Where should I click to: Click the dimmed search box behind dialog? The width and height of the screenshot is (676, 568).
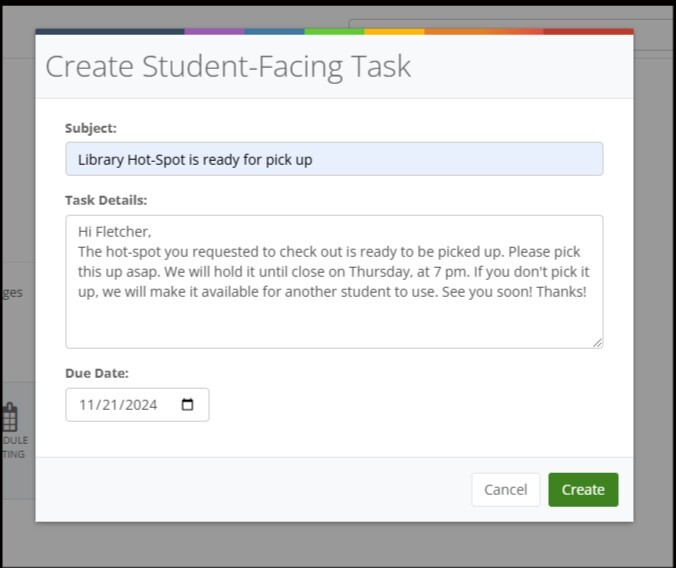[654, 34]
